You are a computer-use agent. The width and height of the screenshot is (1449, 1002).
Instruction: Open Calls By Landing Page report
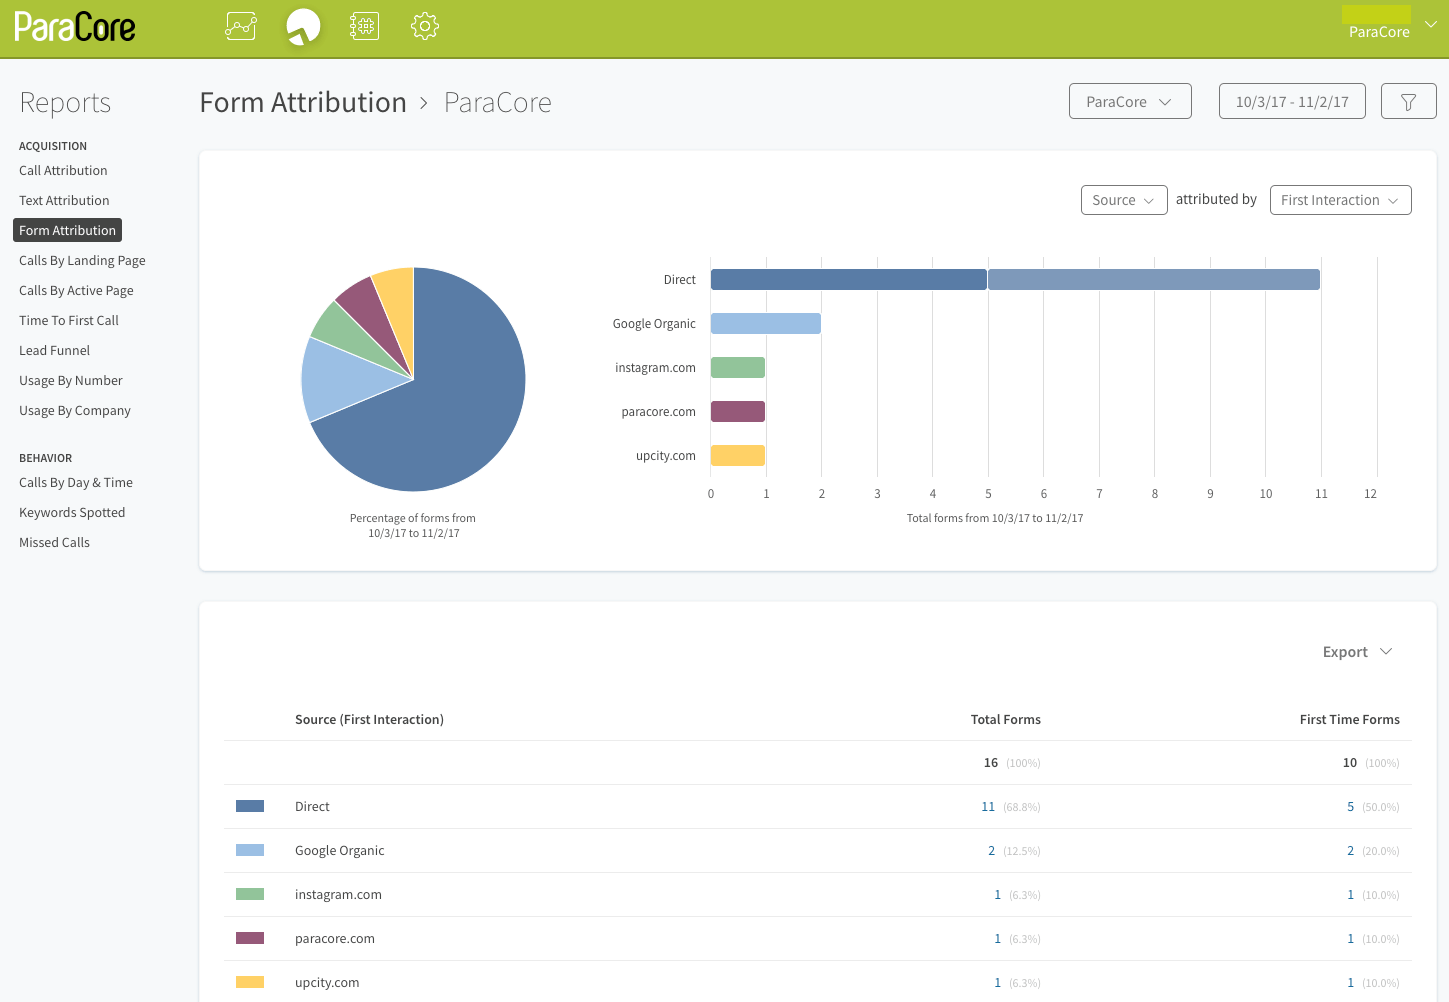pos(82,260)
